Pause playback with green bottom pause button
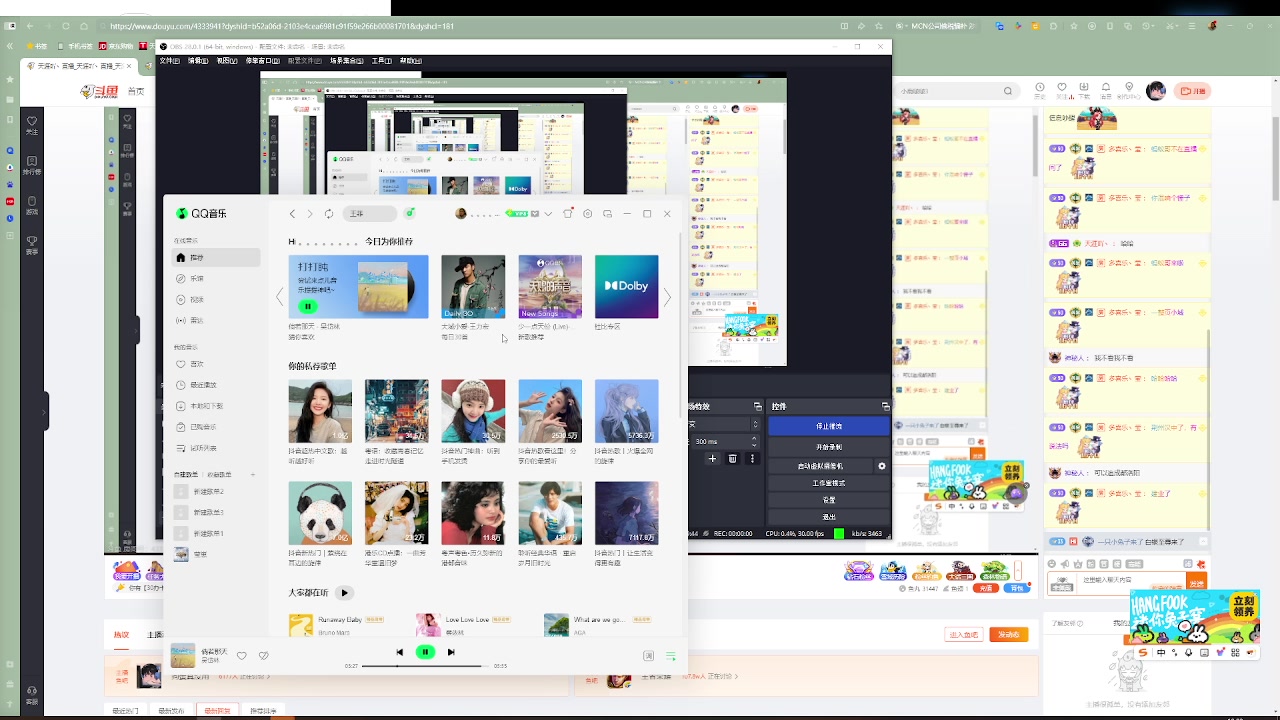This screenshot has height=720, width=1280. pos(425,652)
